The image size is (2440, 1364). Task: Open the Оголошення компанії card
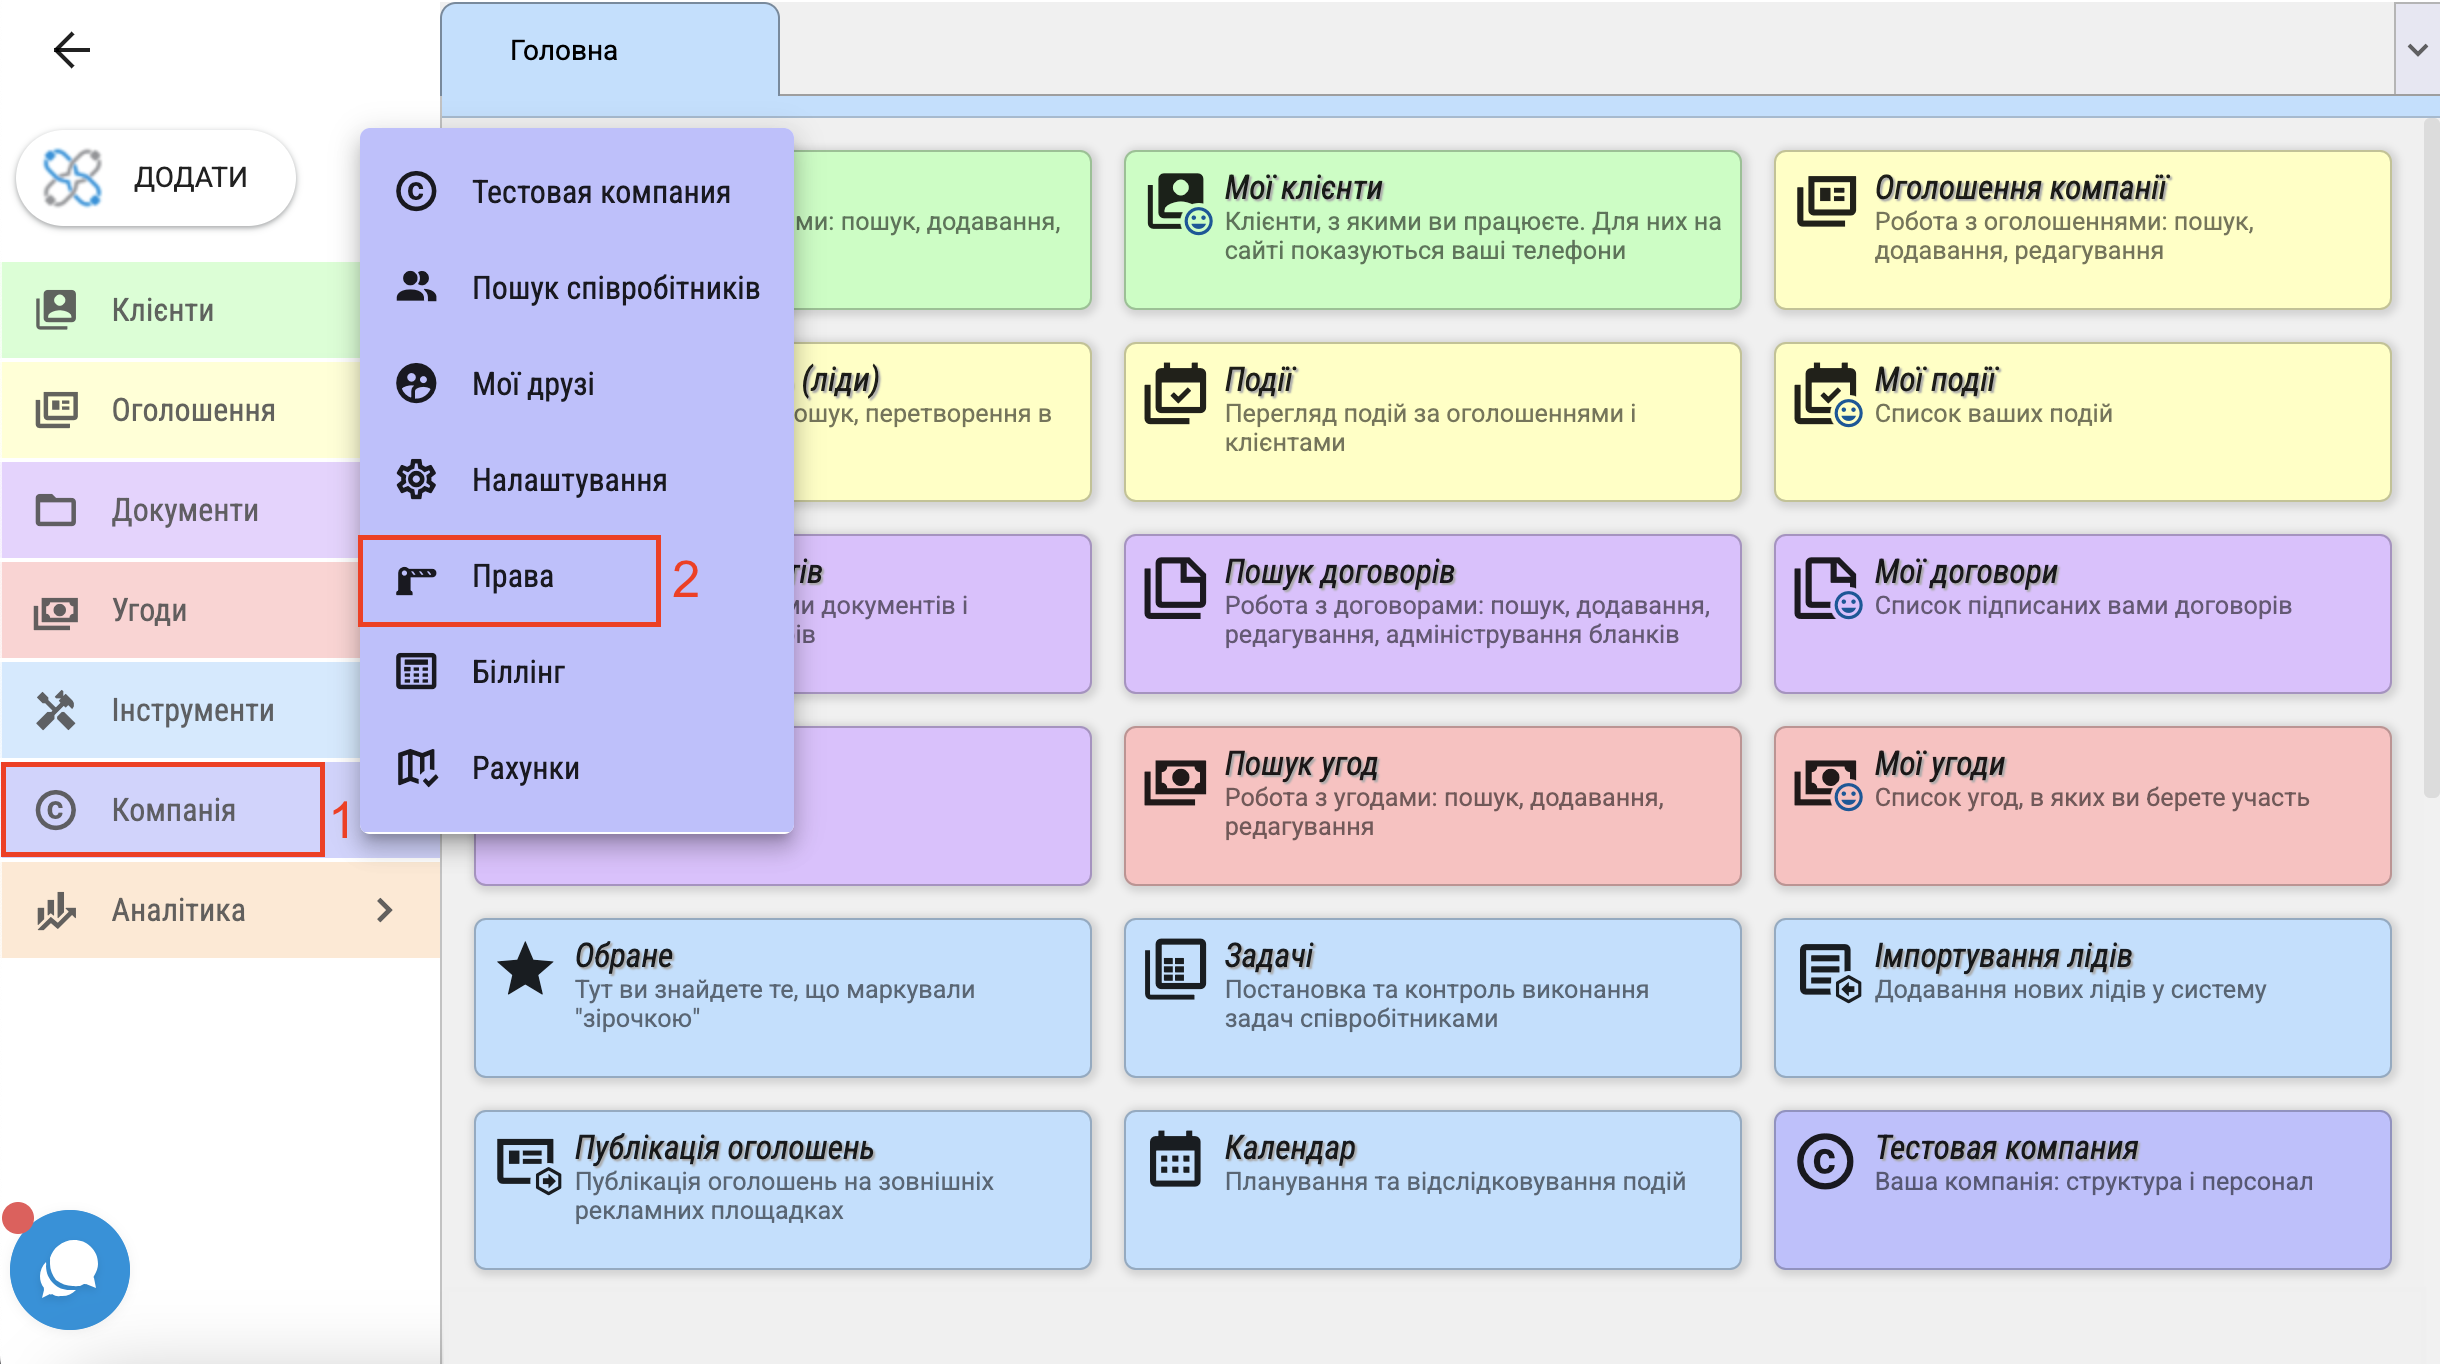pyautogui.click(x=2083, y=230)
